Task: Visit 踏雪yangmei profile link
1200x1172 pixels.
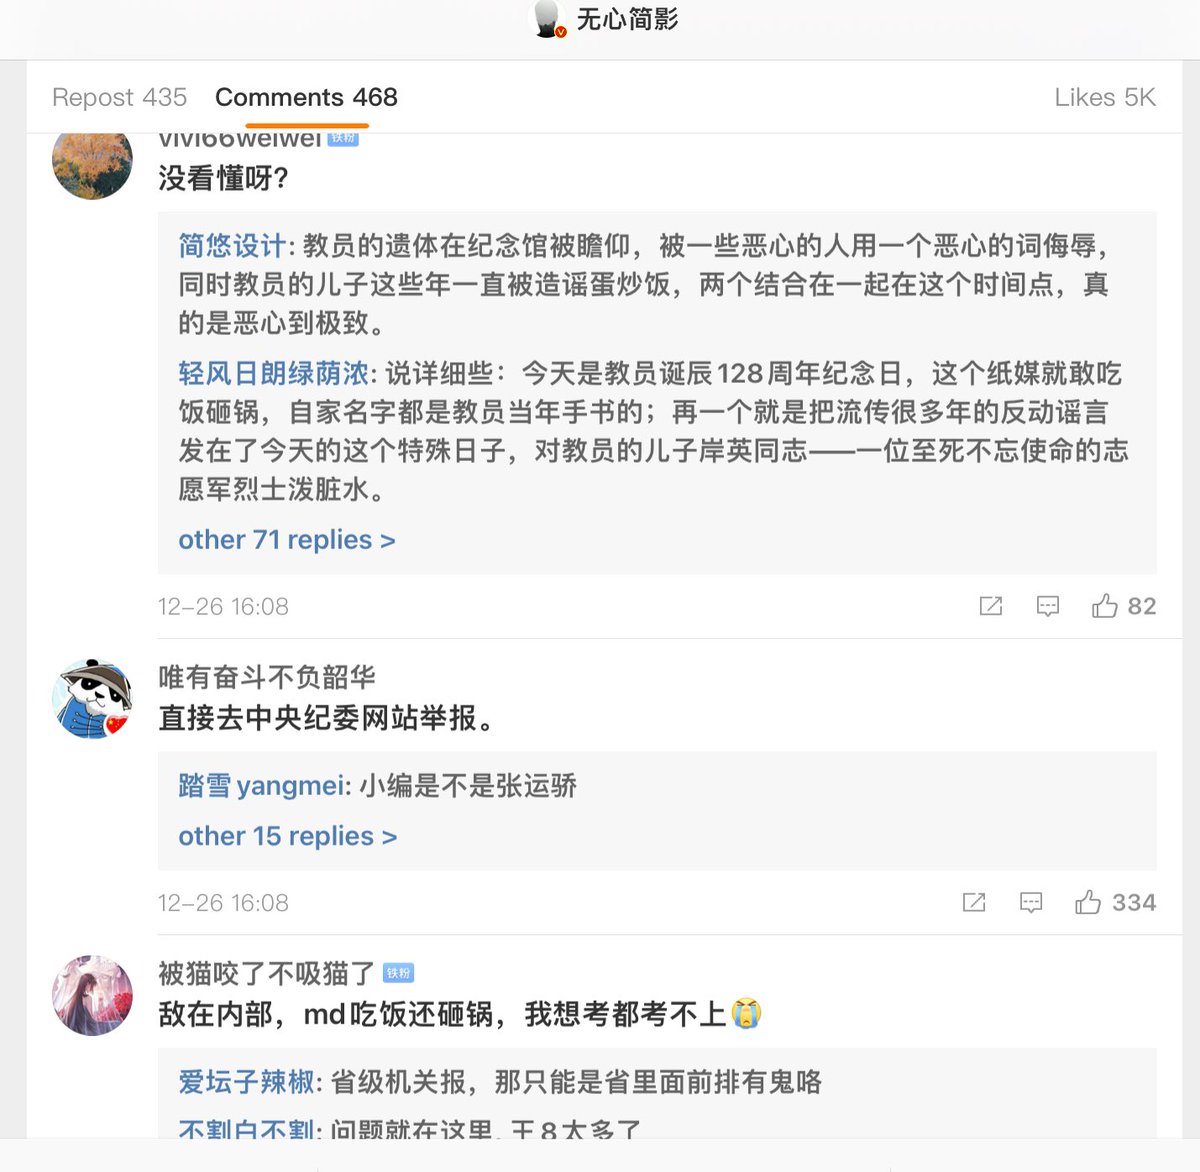Action: coord(262,786)
